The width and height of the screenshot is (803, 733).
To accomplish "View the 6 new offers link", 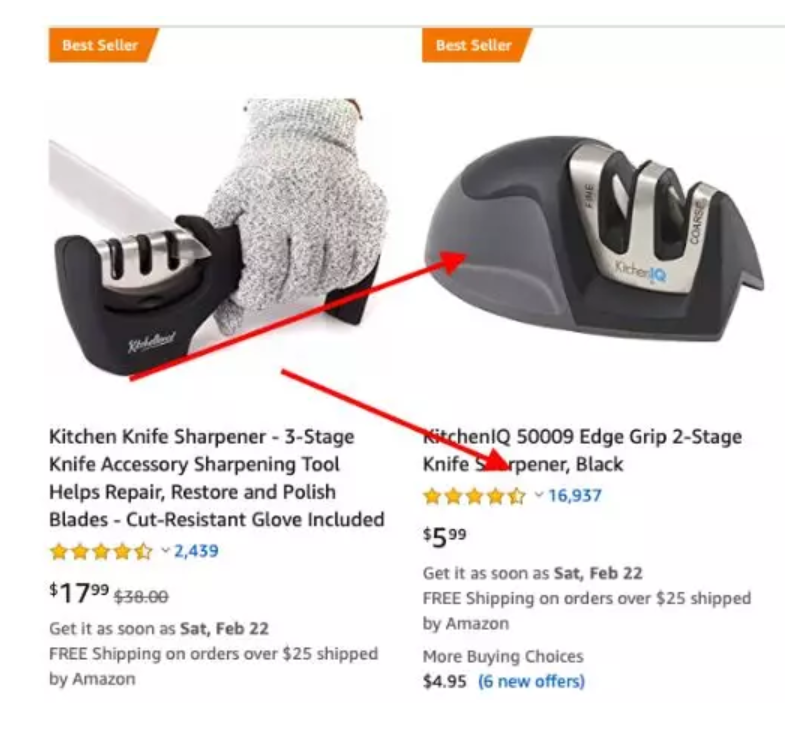I will 531,682.
